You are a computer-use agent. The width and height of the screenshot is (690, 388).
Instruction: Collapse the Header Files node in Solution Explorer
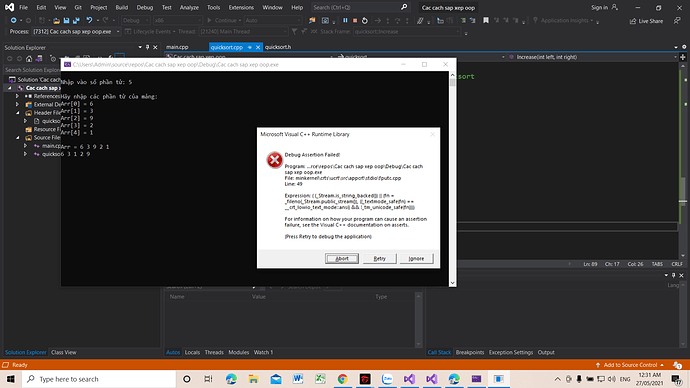pyautogui.click(x=18, y=113)
